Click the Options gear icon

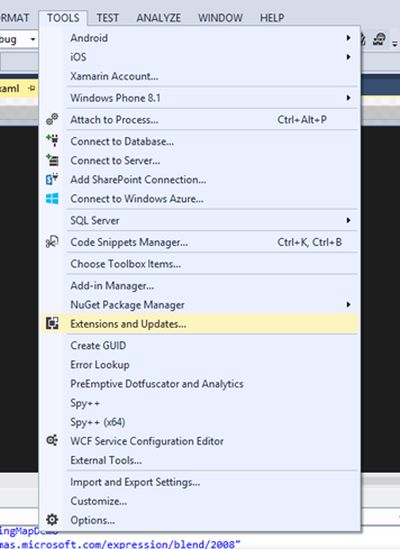pyautogui.click(x=52, y=520)
